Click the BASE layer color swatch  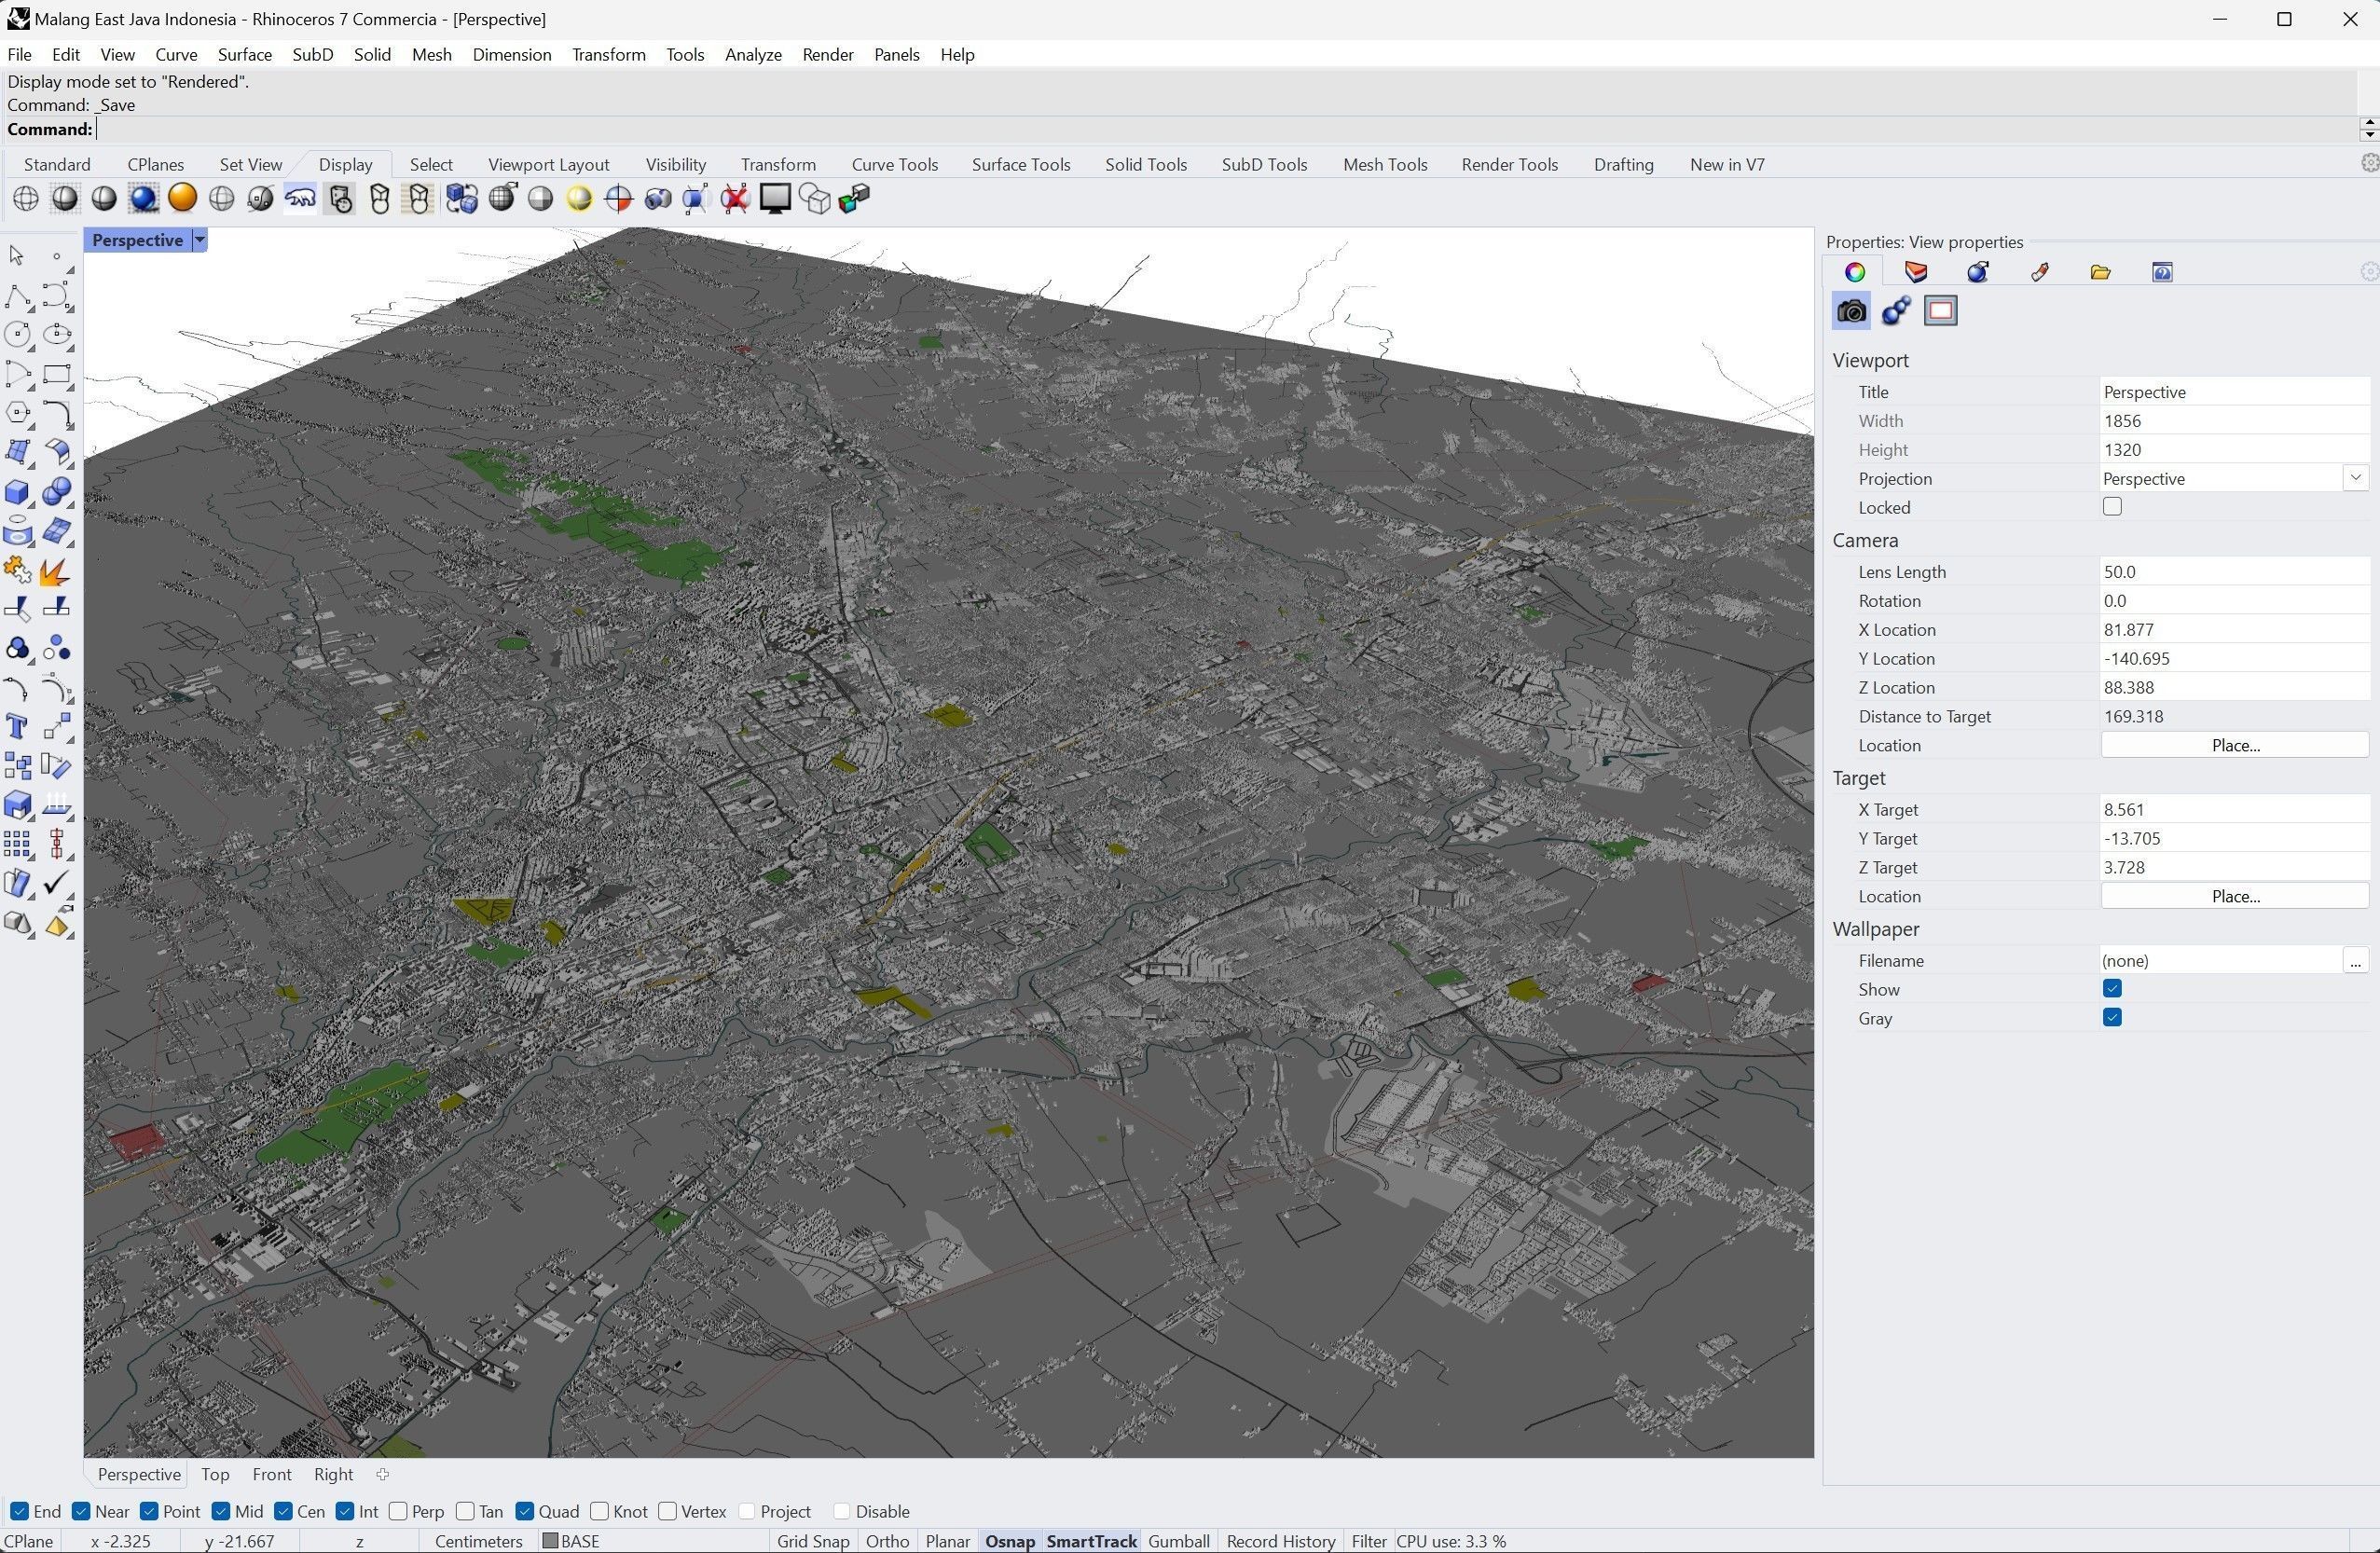[550, 1541]
